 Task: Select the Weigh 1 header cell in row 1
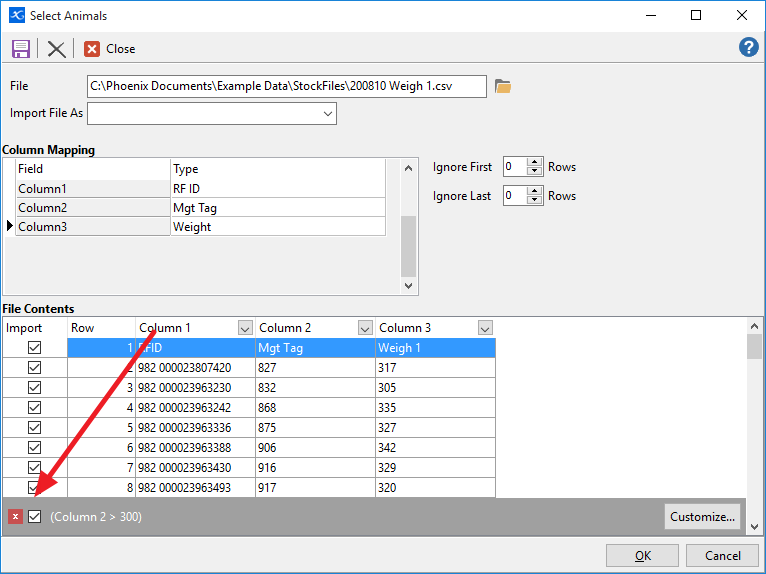[436, 348]
